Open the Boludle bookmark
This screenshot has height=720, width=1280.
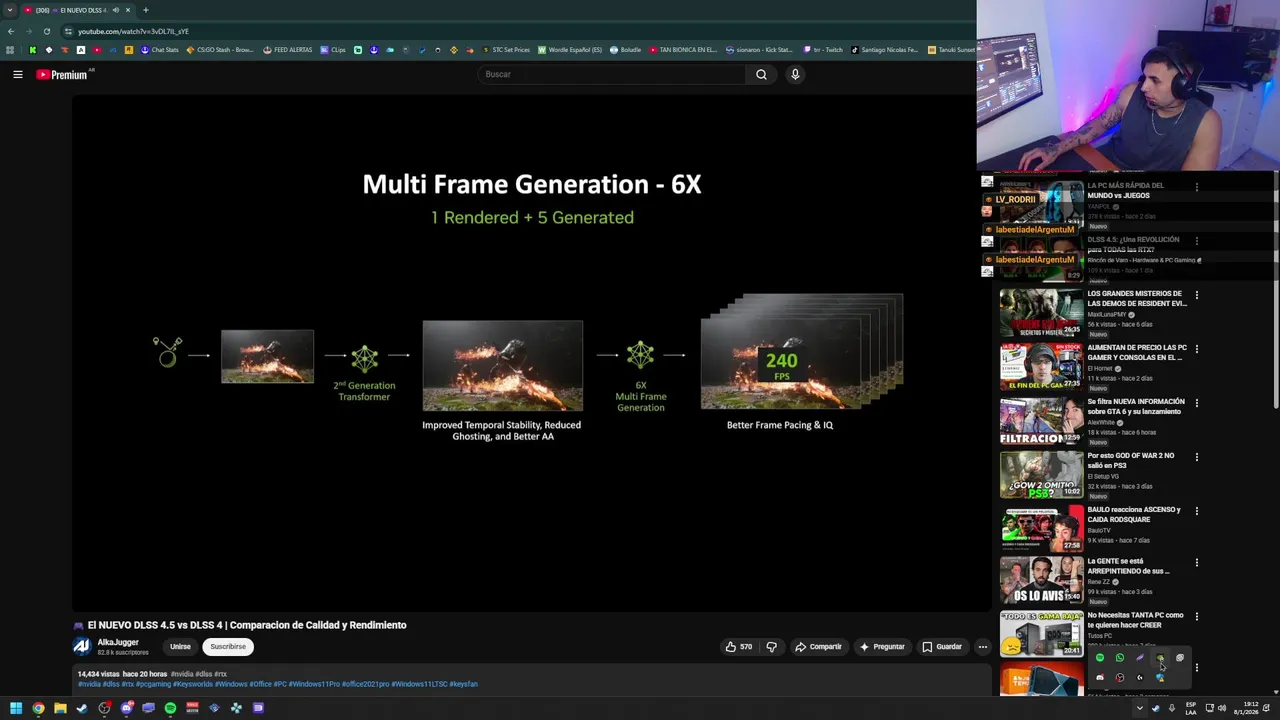pos(625,50)
